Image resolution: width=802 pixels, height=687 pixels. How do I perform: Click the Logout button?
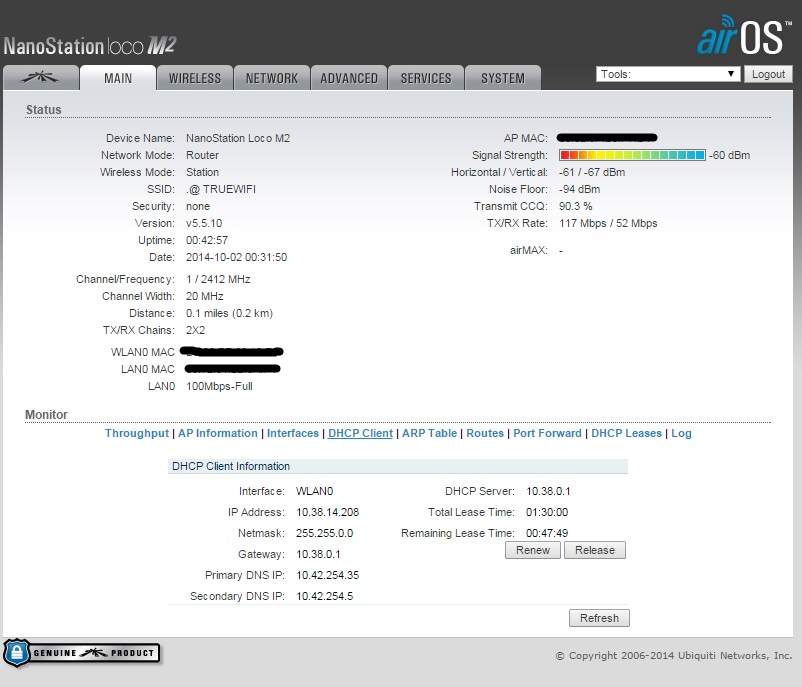click(768, 74)
